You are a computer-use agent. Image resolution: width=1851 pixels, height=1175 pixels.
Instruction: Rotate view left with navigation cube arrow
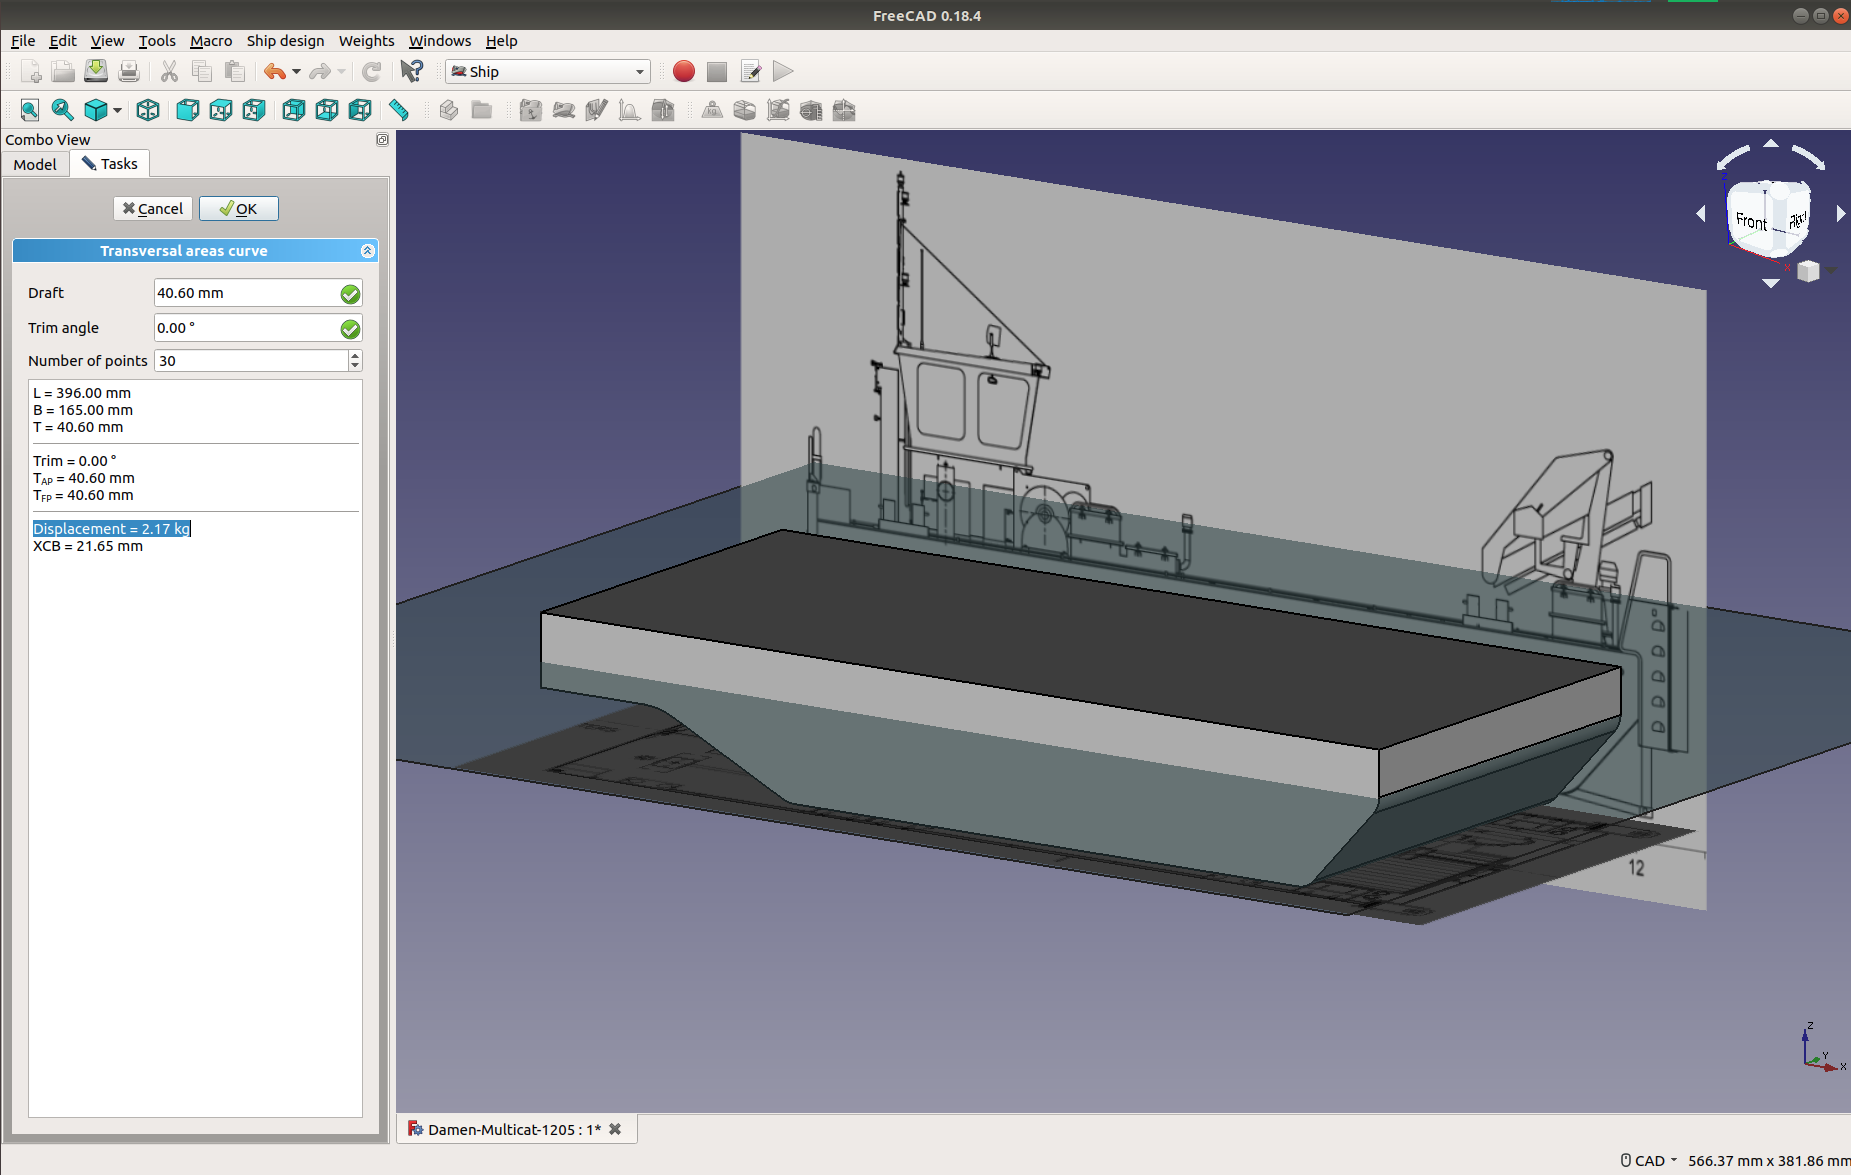point(1701,213)
